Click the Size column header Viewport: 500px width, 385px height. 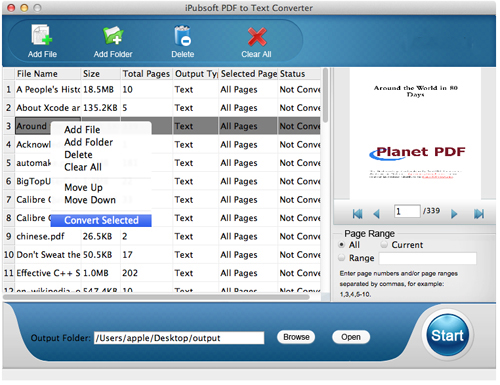[101, 74]
